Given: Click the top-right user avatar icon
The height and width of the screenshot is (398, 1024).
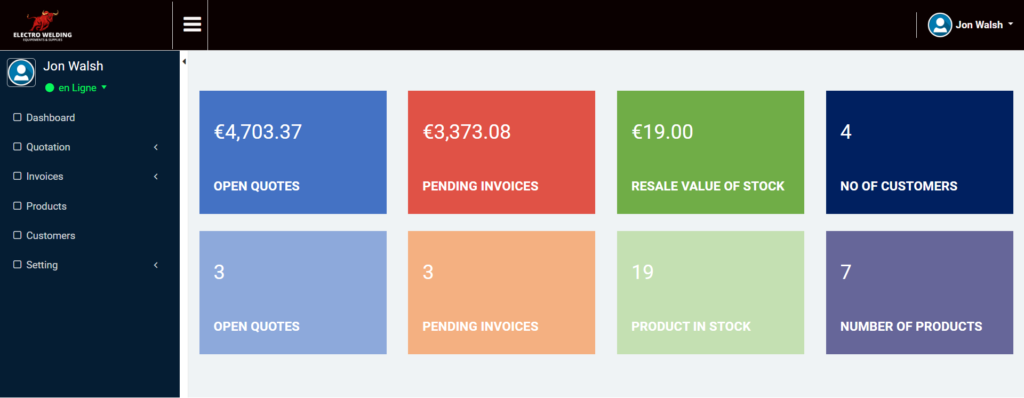Looking at the screenshot, I should 940,25.
